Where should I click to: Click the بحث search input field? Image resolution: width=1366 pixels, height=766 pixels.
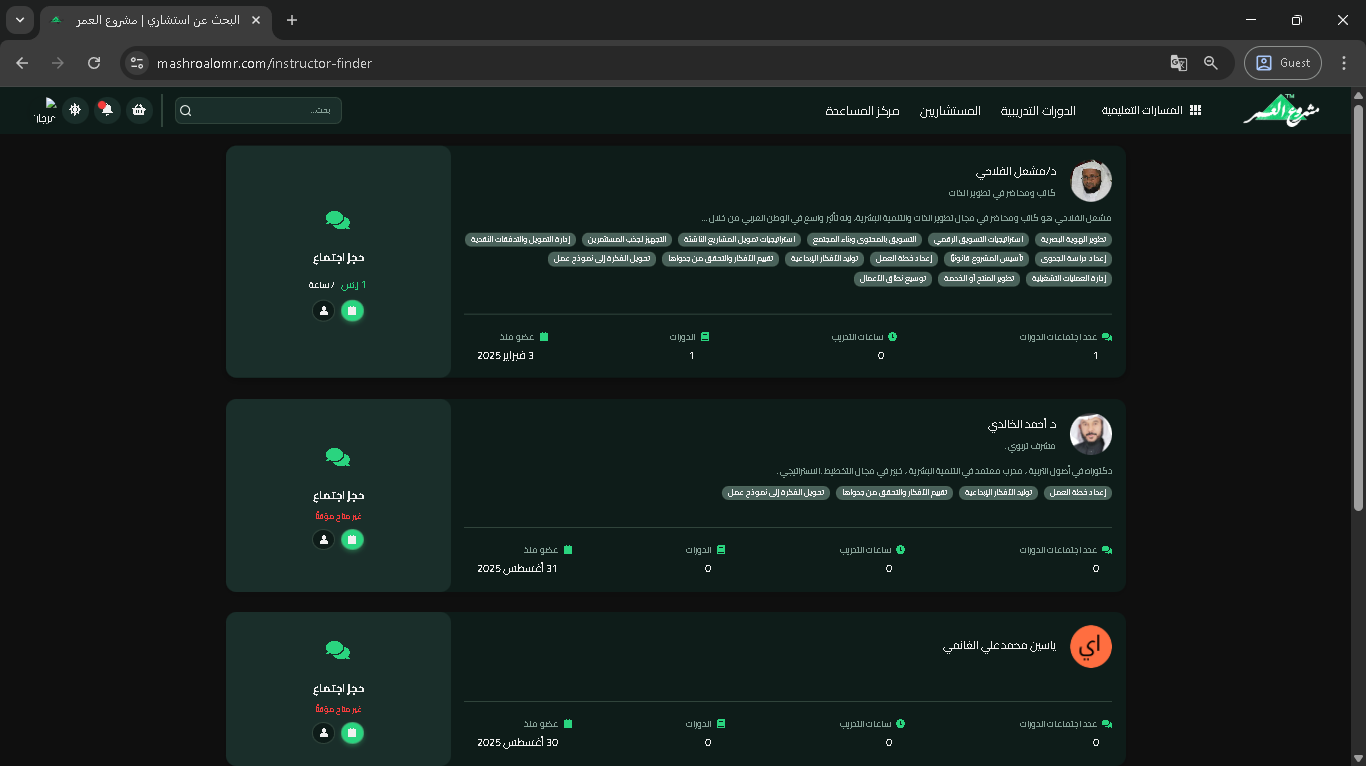pos(260,110)
